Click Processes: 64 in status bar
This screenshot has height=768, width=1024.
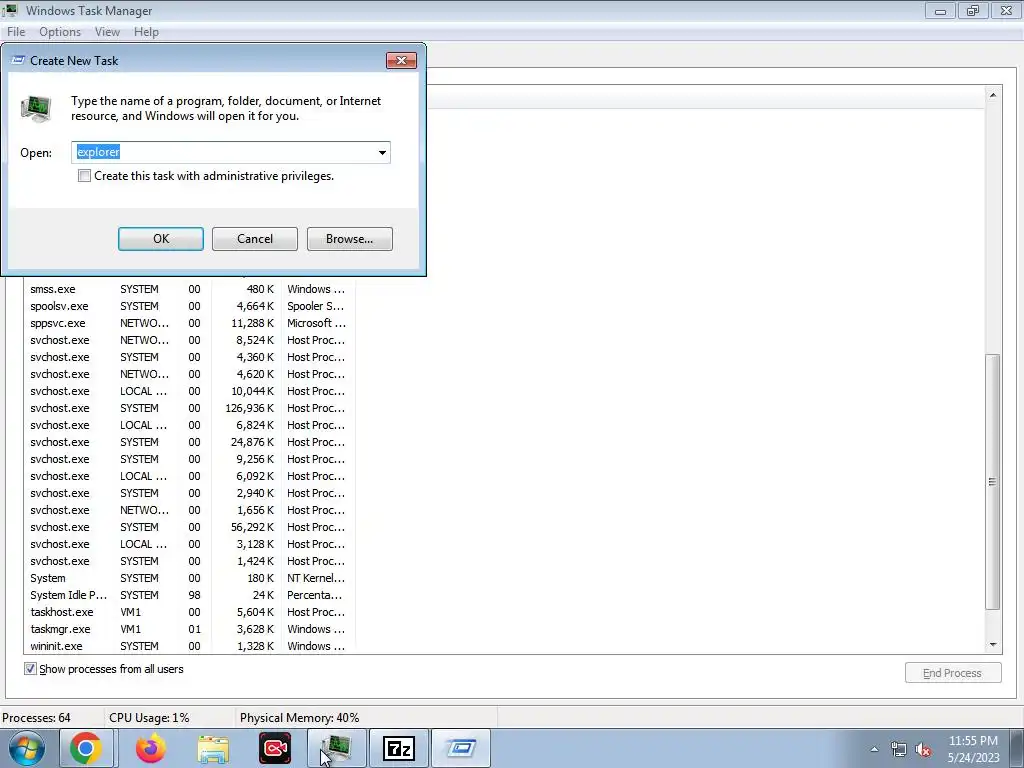[37, 718]
